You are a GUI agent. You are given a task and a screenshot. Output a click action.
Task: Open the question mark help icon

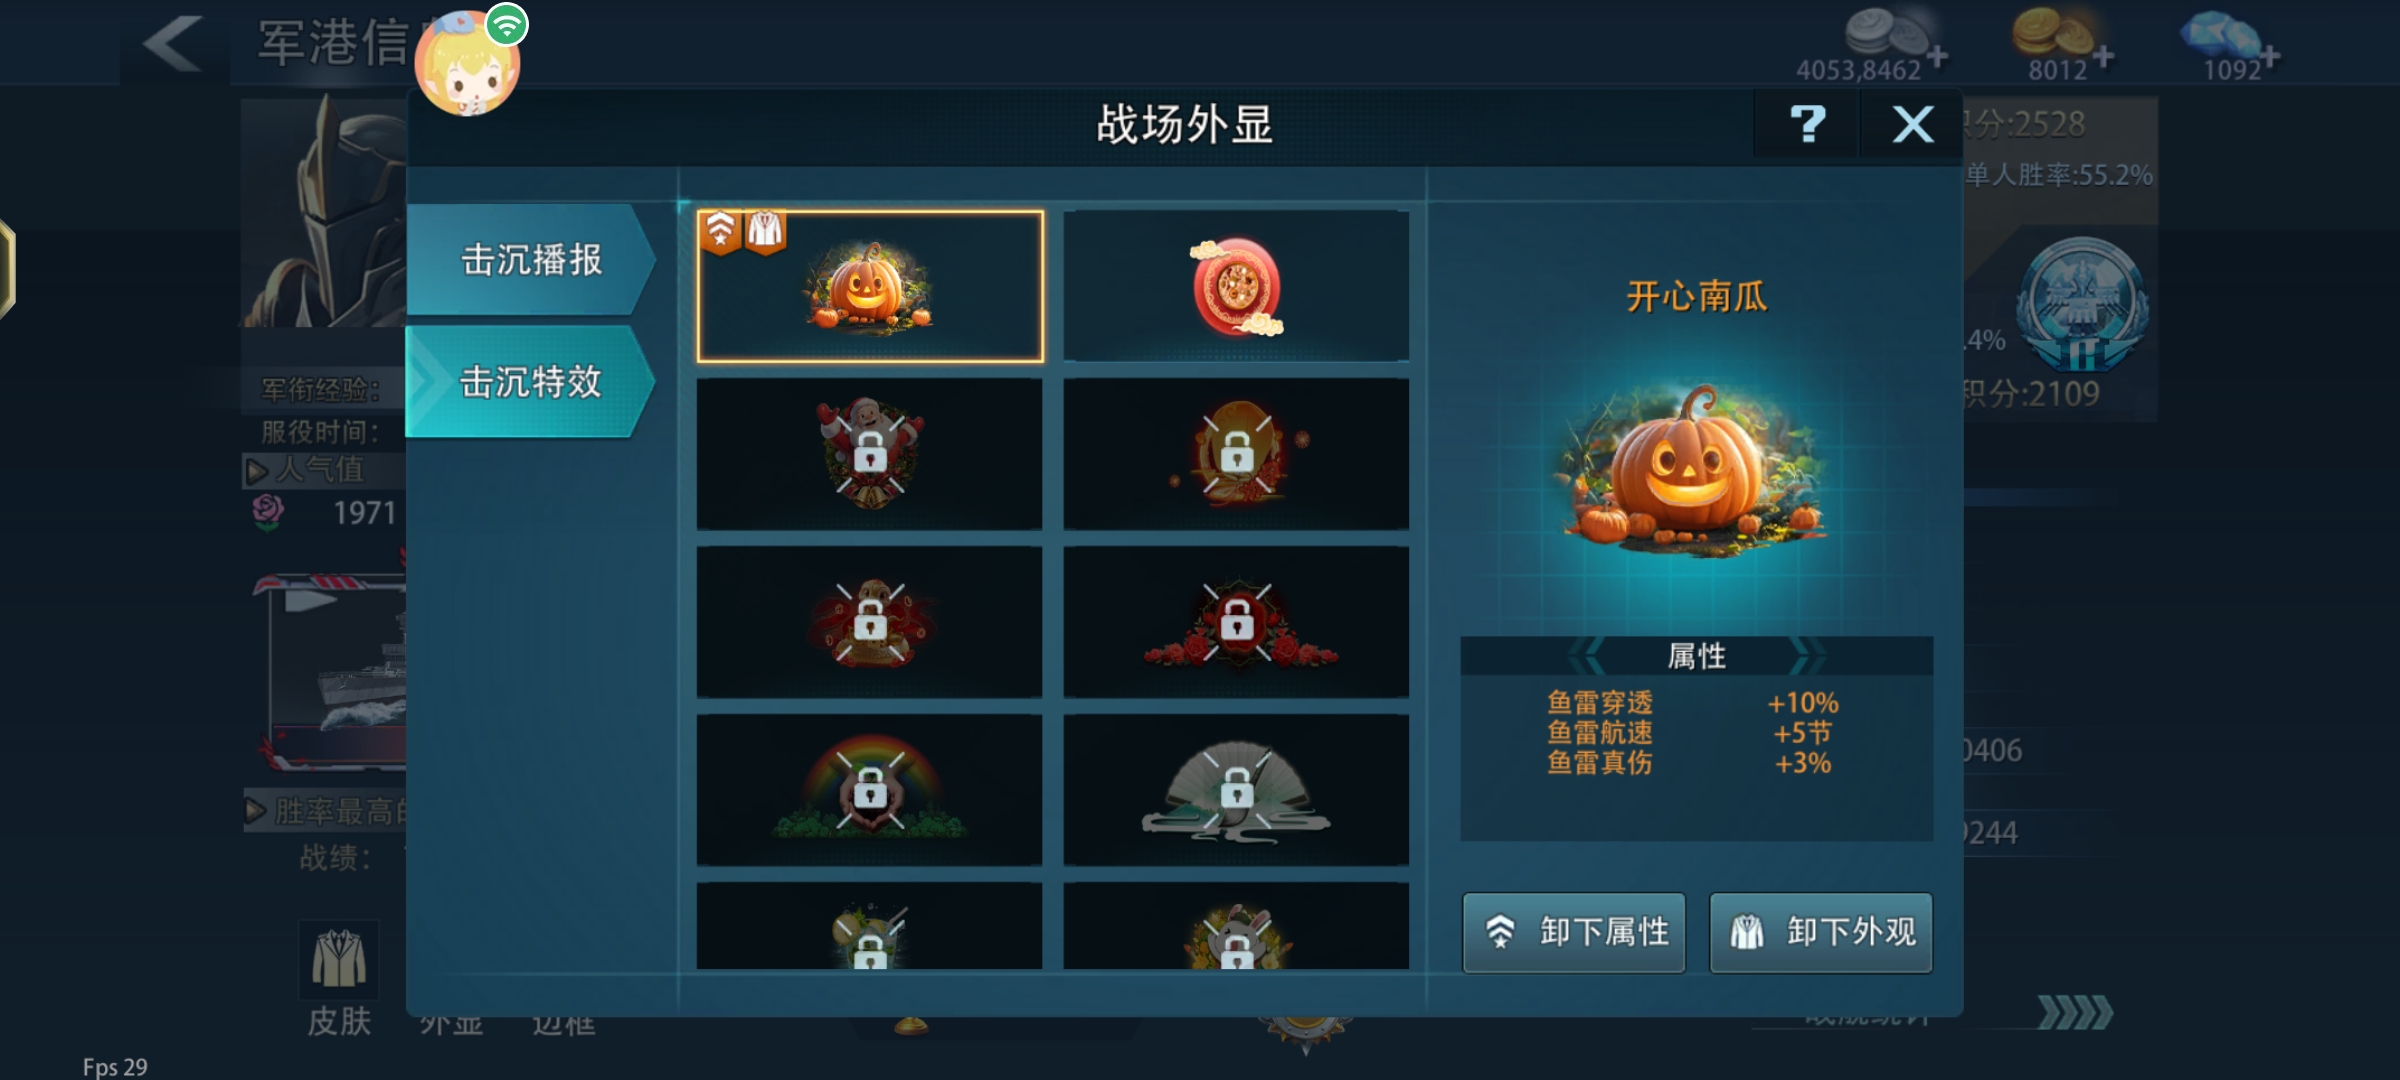point(1807,125)
